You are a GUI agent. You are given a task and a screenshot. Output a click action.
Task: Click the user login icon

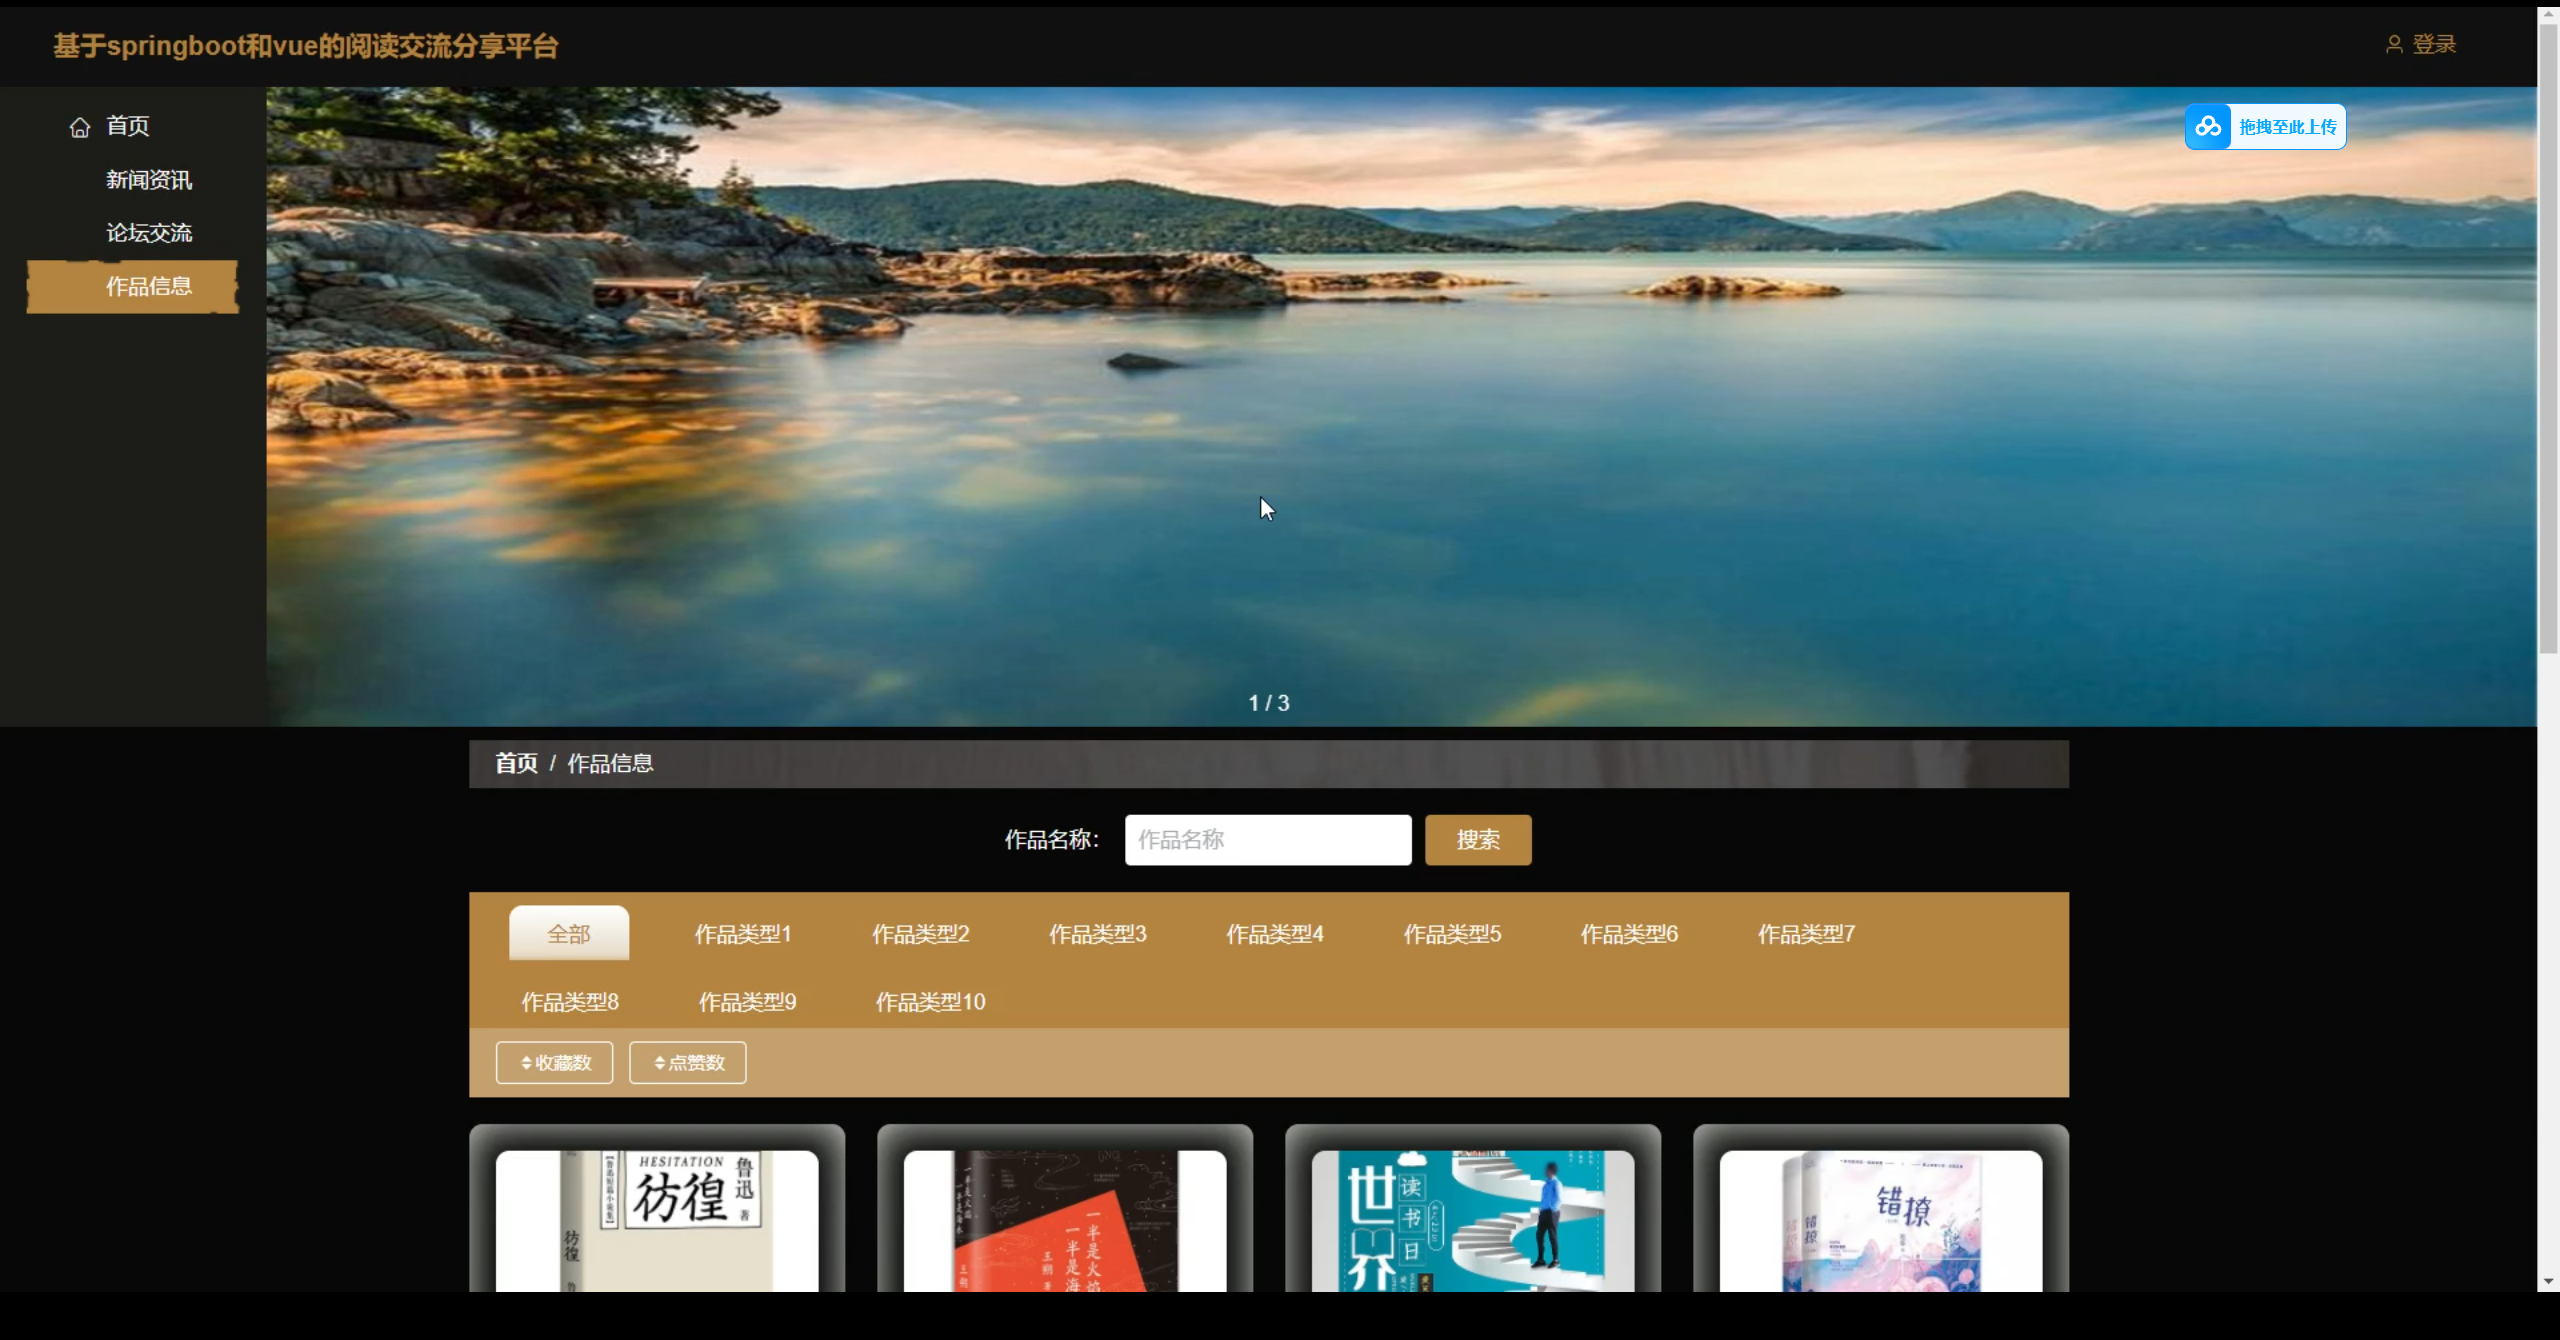click(x=2394, y=45)
